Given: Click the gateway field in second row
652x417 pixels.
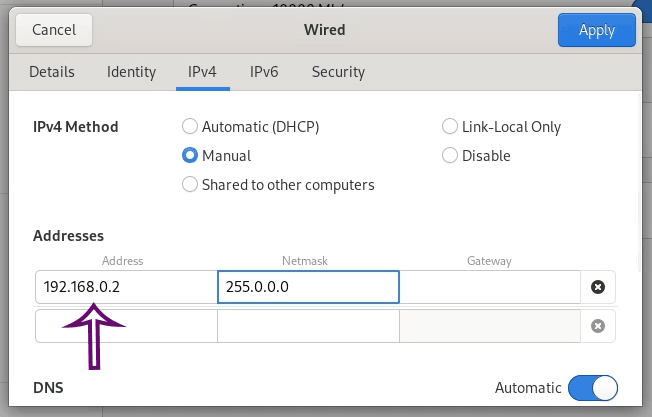Looking at the screenshot, I should [x=490, y=326].
